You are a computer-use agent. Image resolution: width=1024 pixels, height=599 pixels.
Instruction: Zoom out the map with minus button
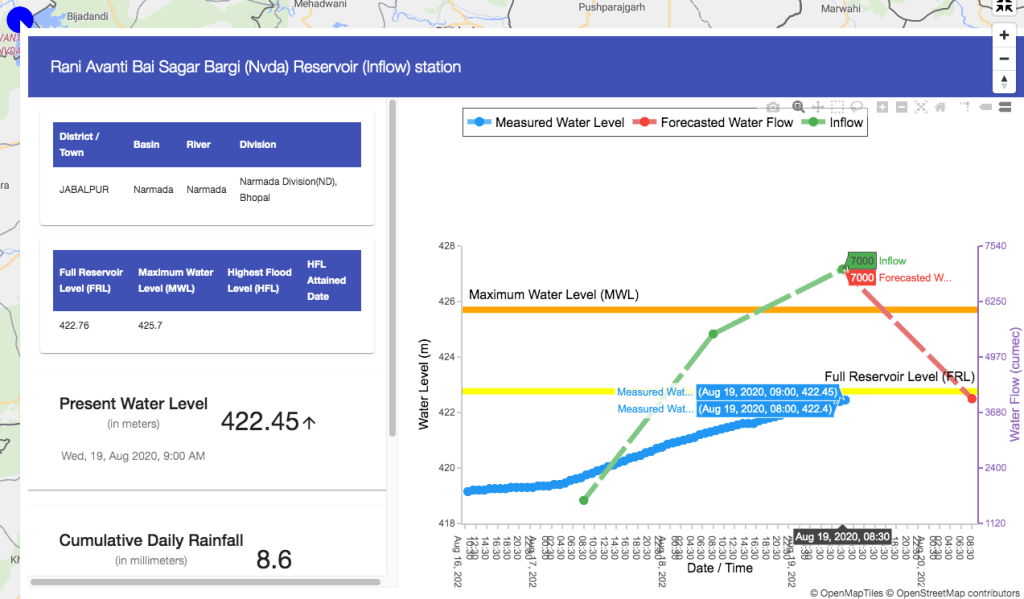tap(1004, 59)
